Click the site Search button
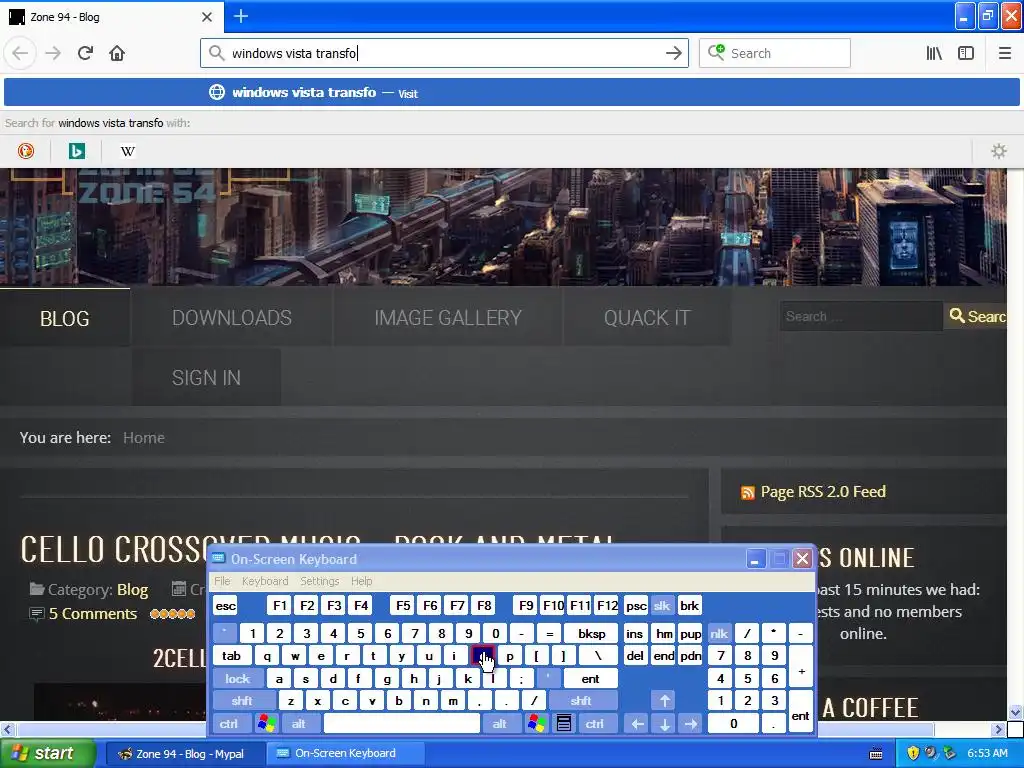The image size is (1024, 768). click(x=976, y=316)
